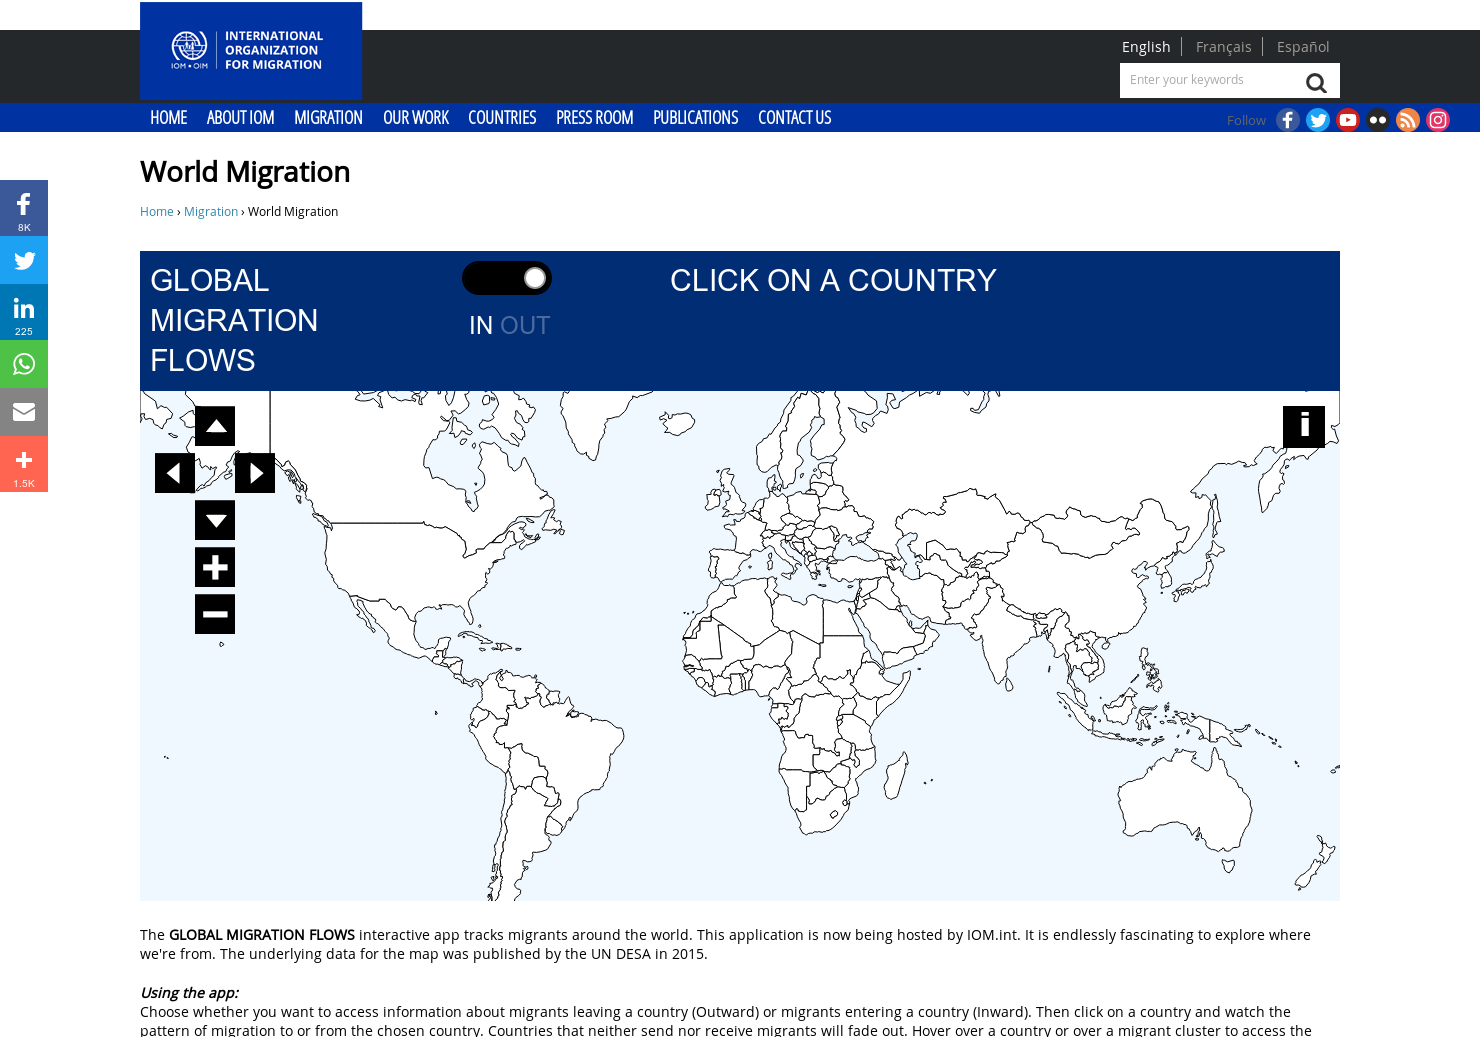Expand the ABOUT IOM menu
The height and width of the screenshot is (1037, 1480).
pyautogui.click(x=240, y=117)
